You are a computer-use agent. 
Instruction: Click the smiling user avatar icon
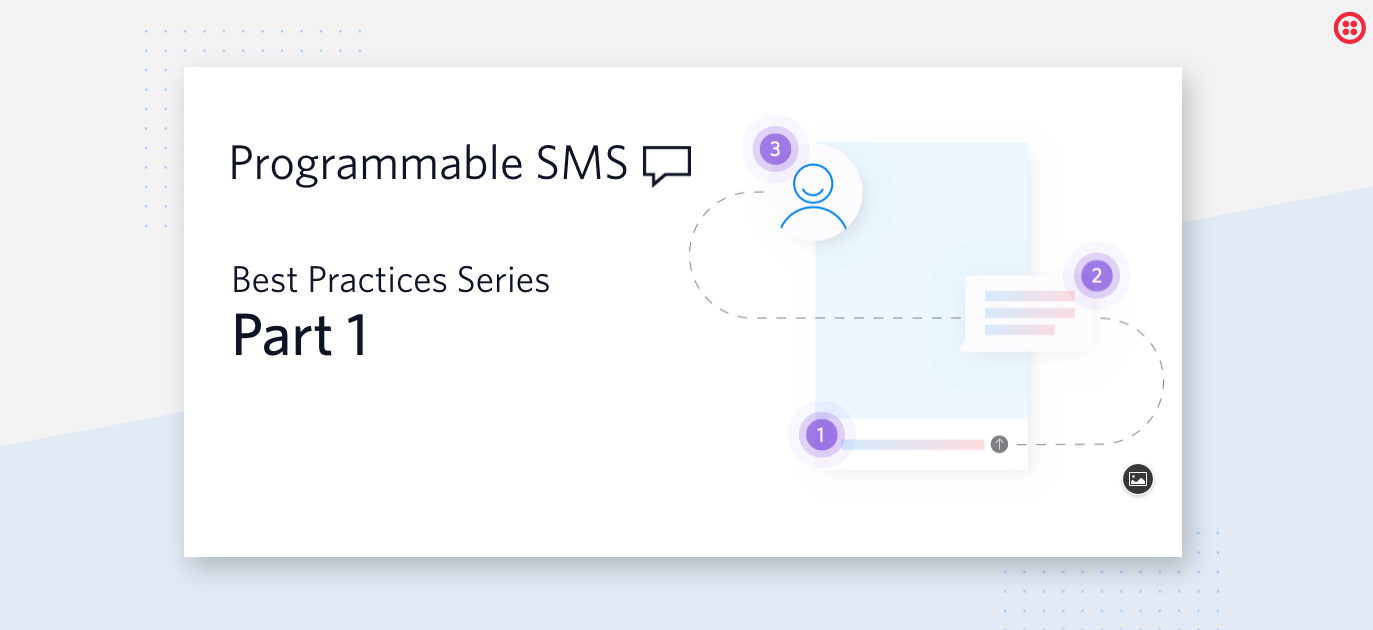point(814,195)
